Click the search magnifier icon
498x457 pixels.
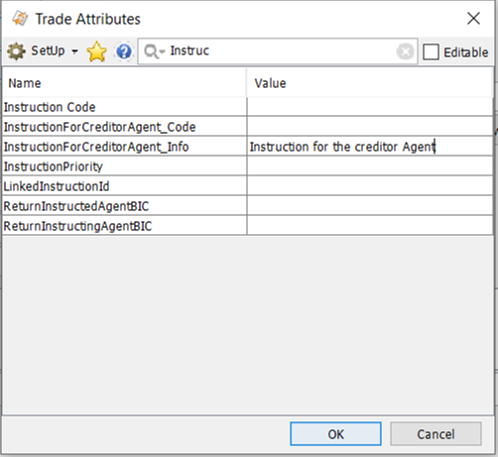pyautogui.click(x=151, y=52)
